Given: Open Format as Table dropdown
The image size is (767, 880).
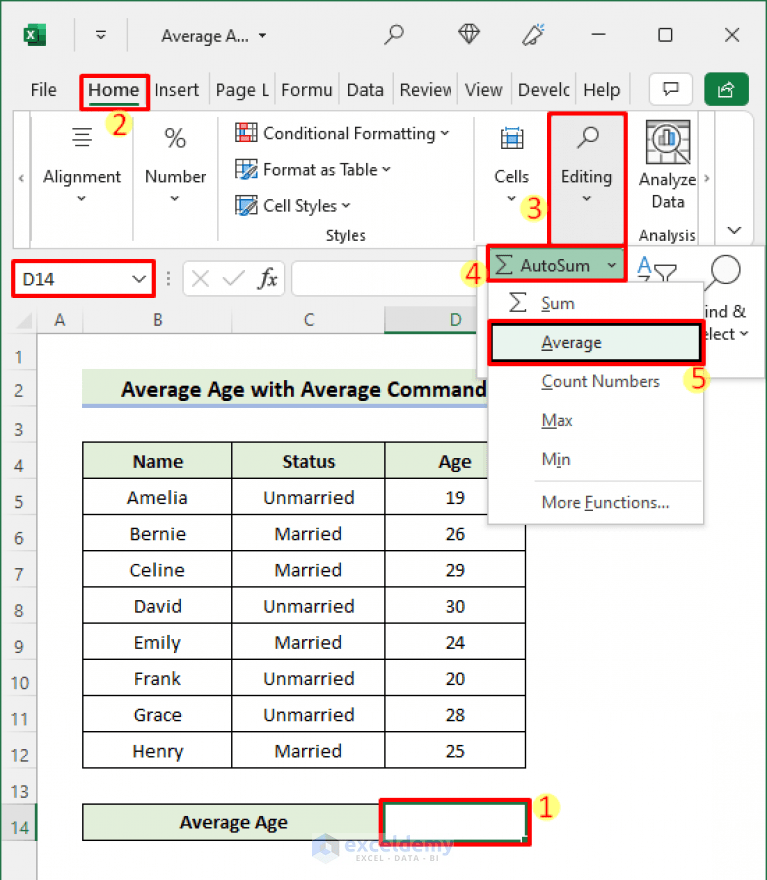Looking at the screenshot, I should (x=313, y=169).
